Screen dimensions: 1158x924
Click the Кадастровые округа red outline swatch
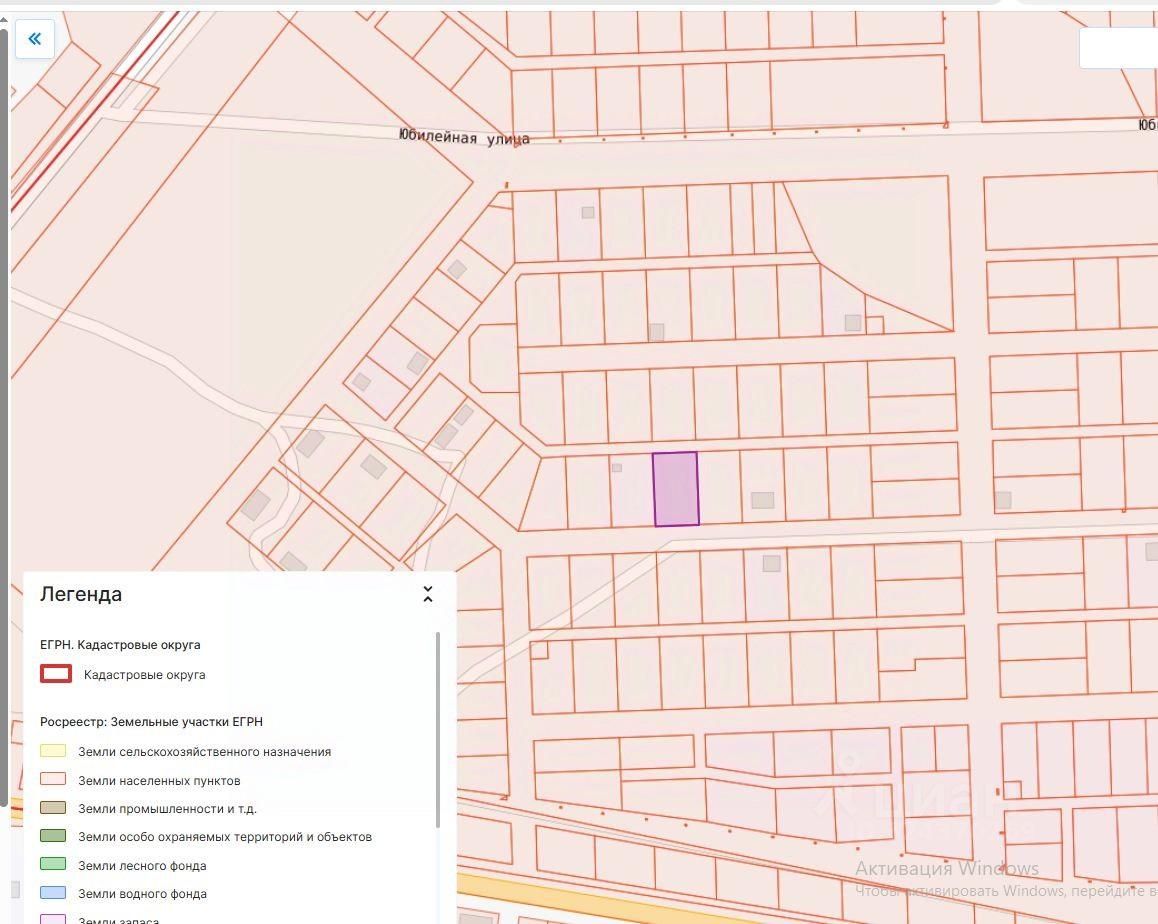click(x=55, y=674)
